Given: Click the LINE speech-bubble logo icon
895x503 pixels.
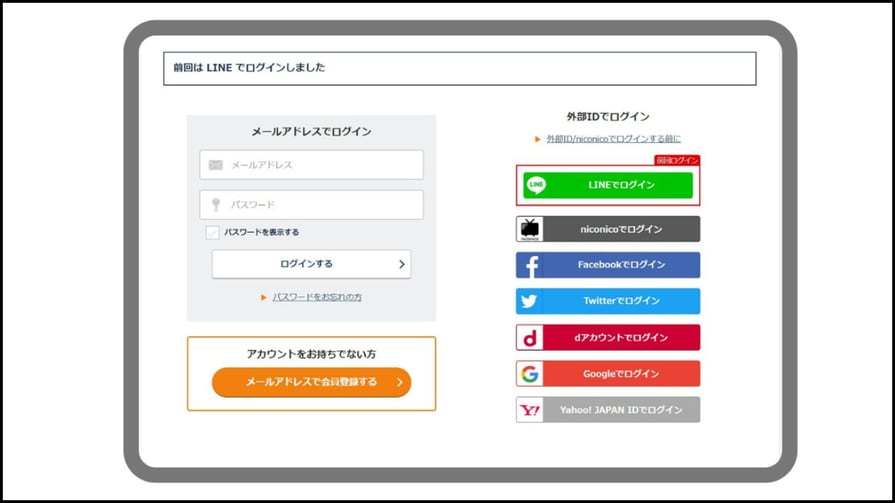Looking at the screenshot, I should [x=536, y=185].
